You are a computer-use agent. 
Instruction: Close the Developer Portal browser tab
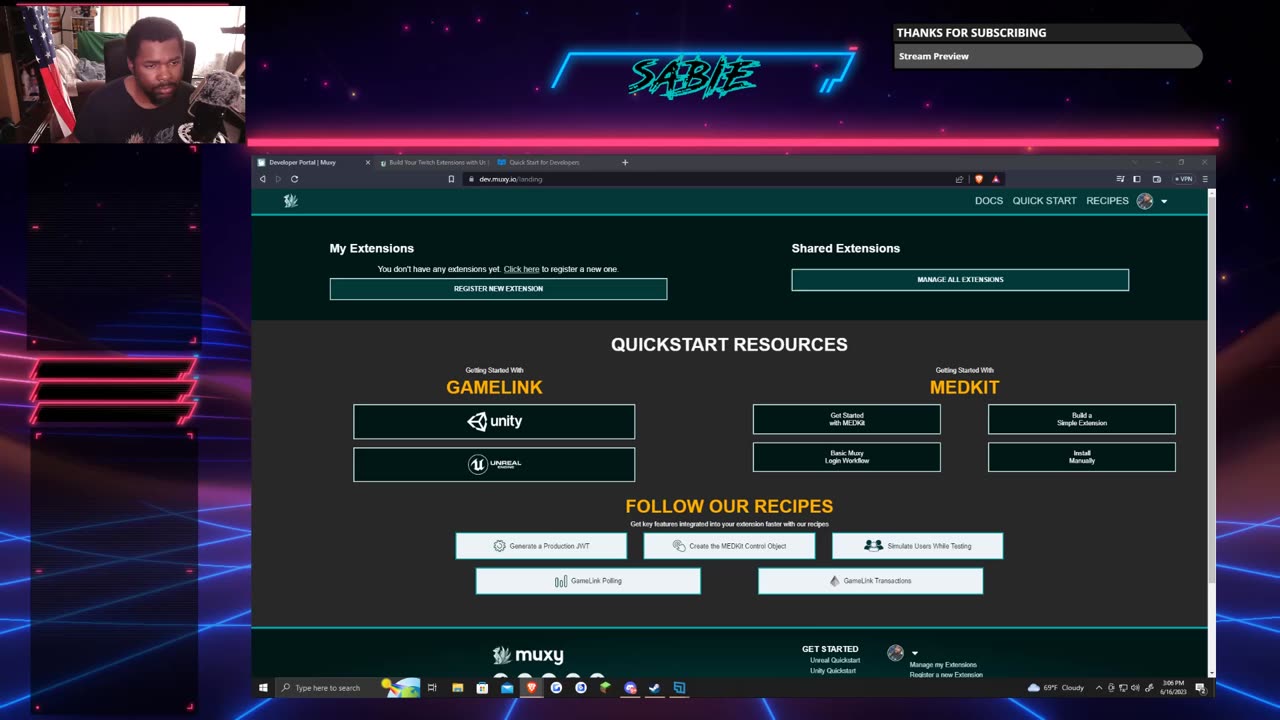(367, 162)
